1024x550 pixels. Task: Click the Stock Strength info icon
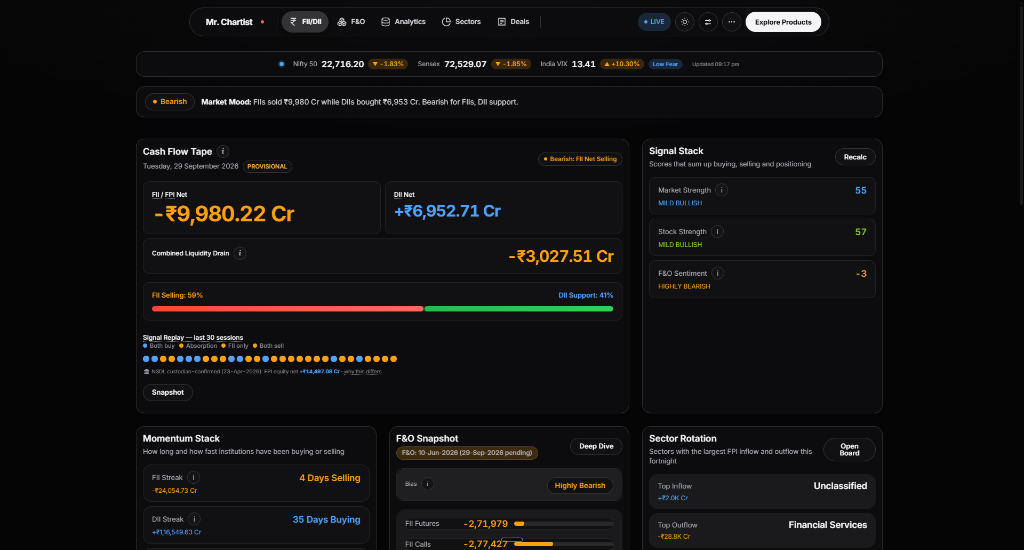[717, 232]
